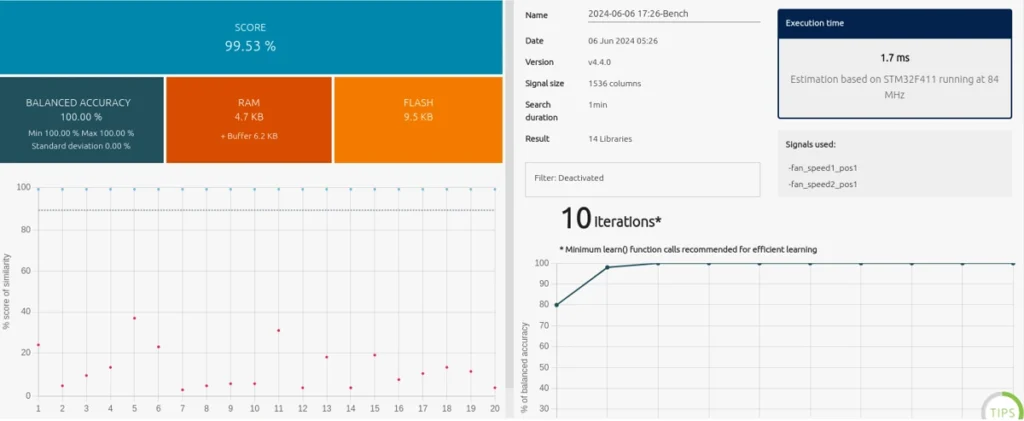
Task: Click the date value '06 Jun 2024 05:26'
Action: pyautogui.click(x=622, y=41)
